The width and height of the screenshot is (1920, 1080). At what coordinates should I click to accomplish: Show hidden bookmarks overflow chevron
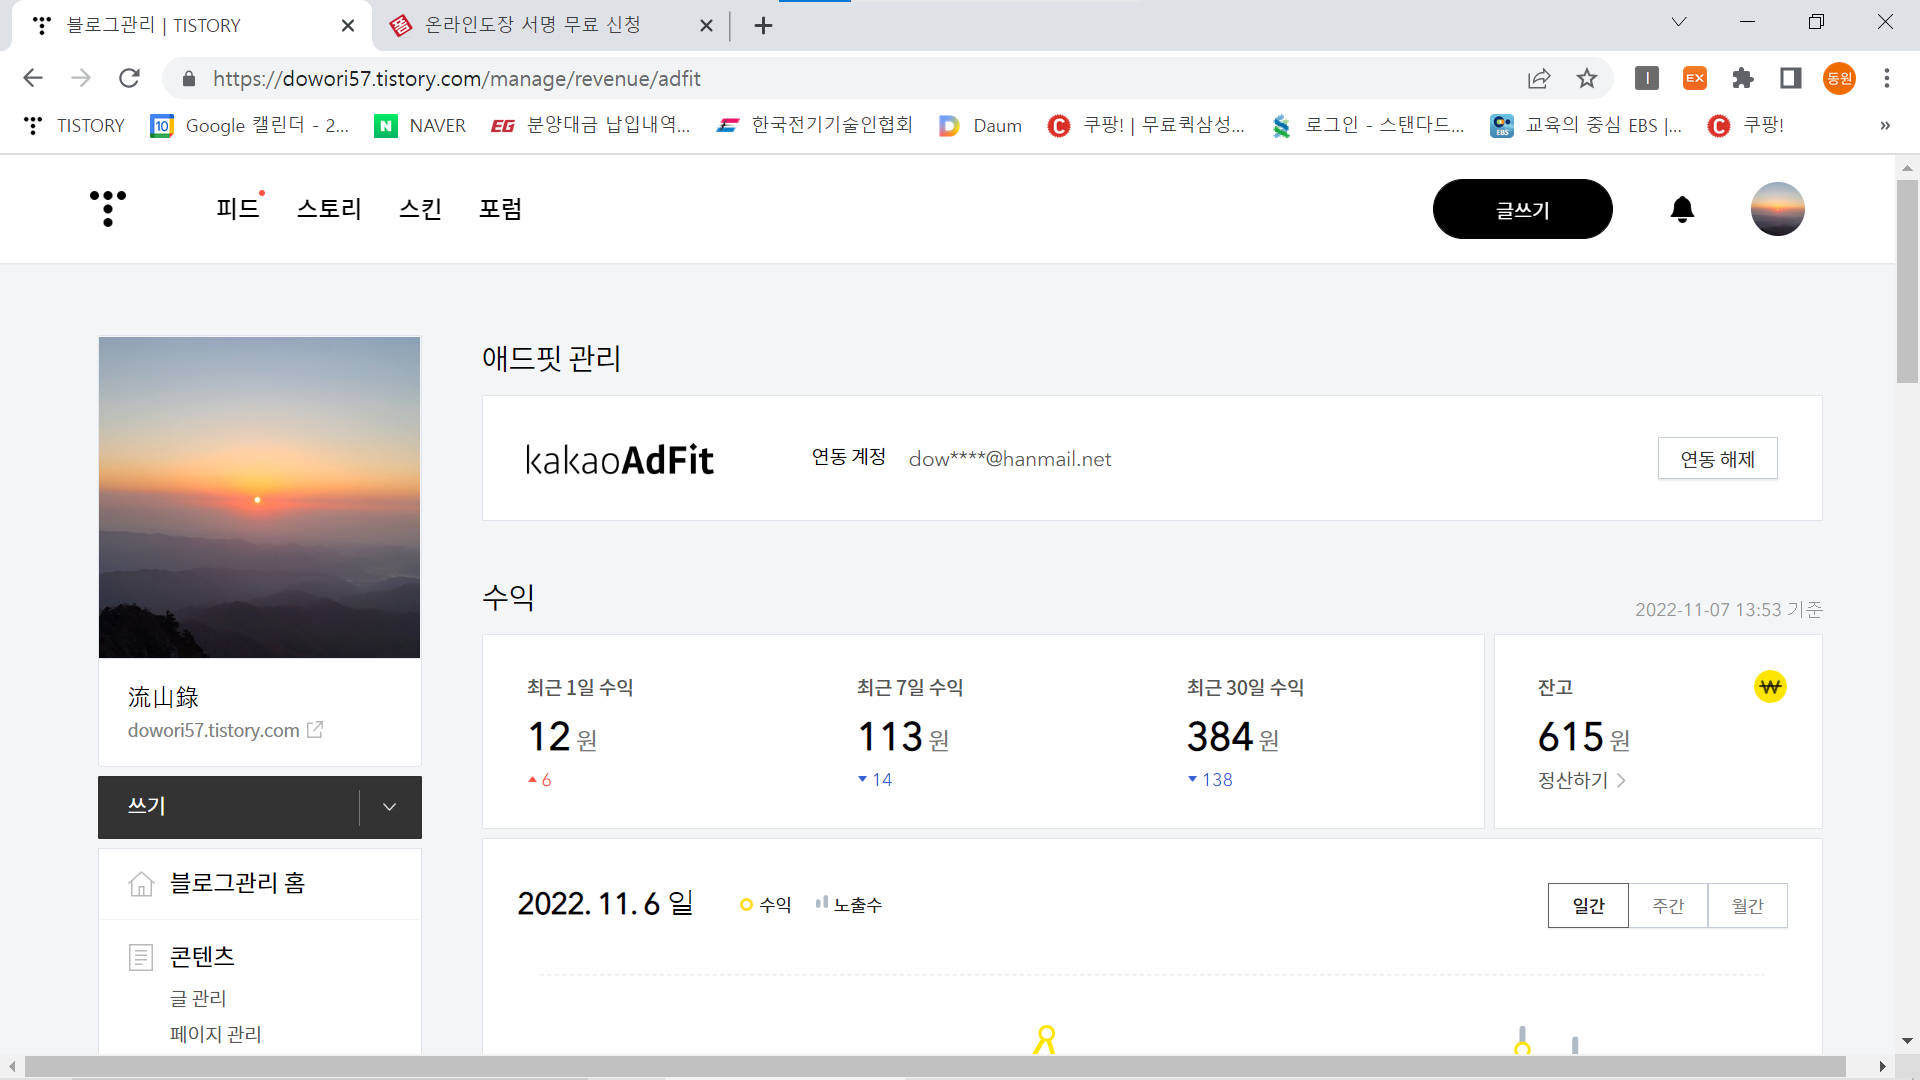tap(1884, 125)
